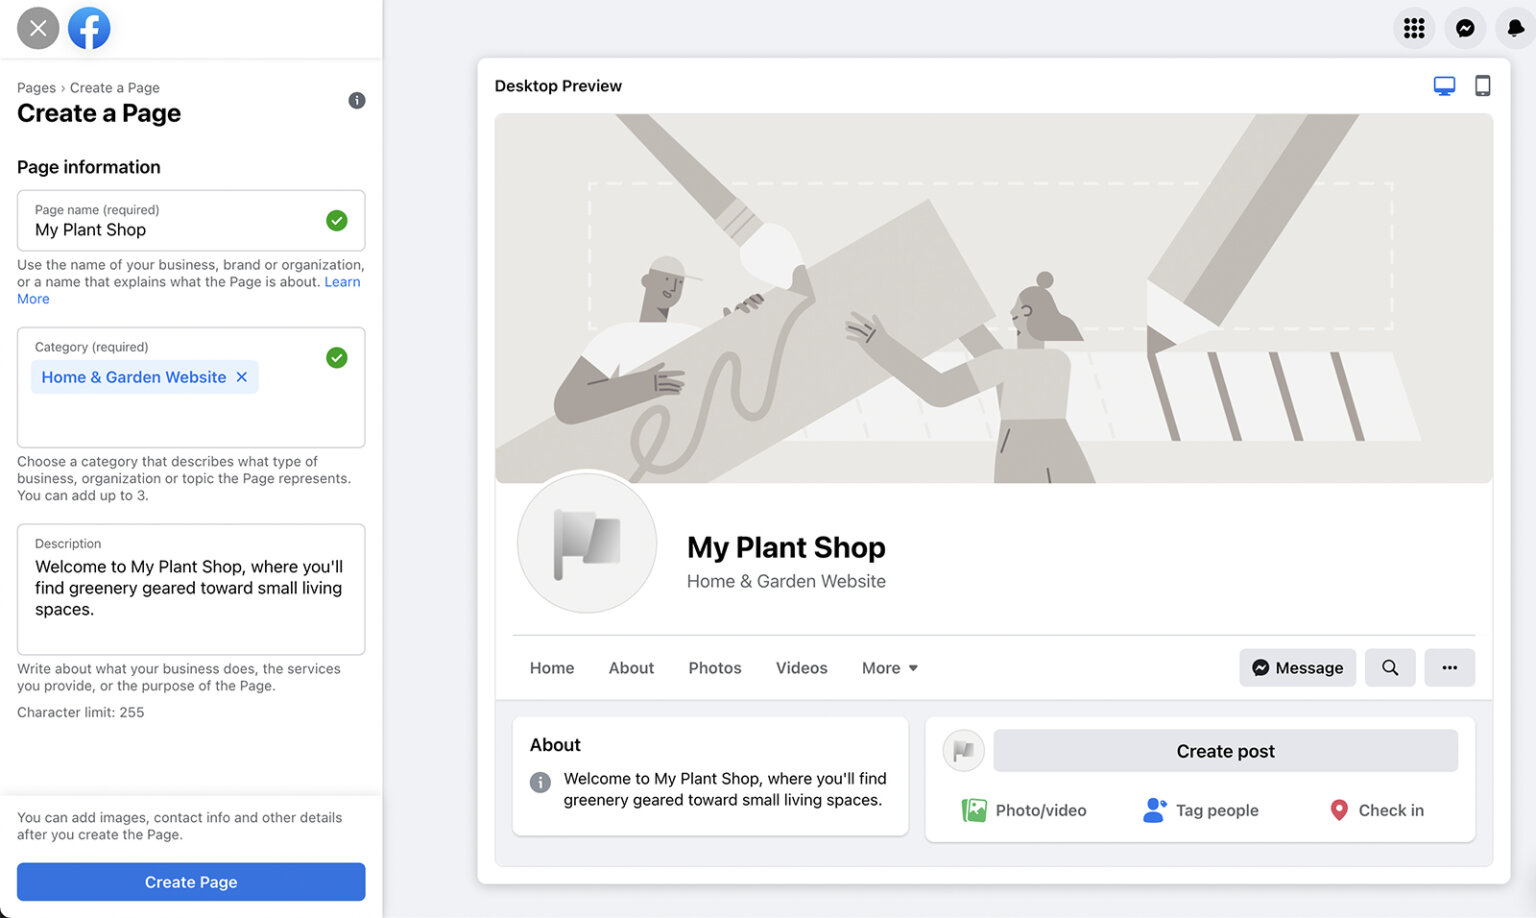Switch to the About tab in preview
The image size is (1536, 918).
coord(631,667)
